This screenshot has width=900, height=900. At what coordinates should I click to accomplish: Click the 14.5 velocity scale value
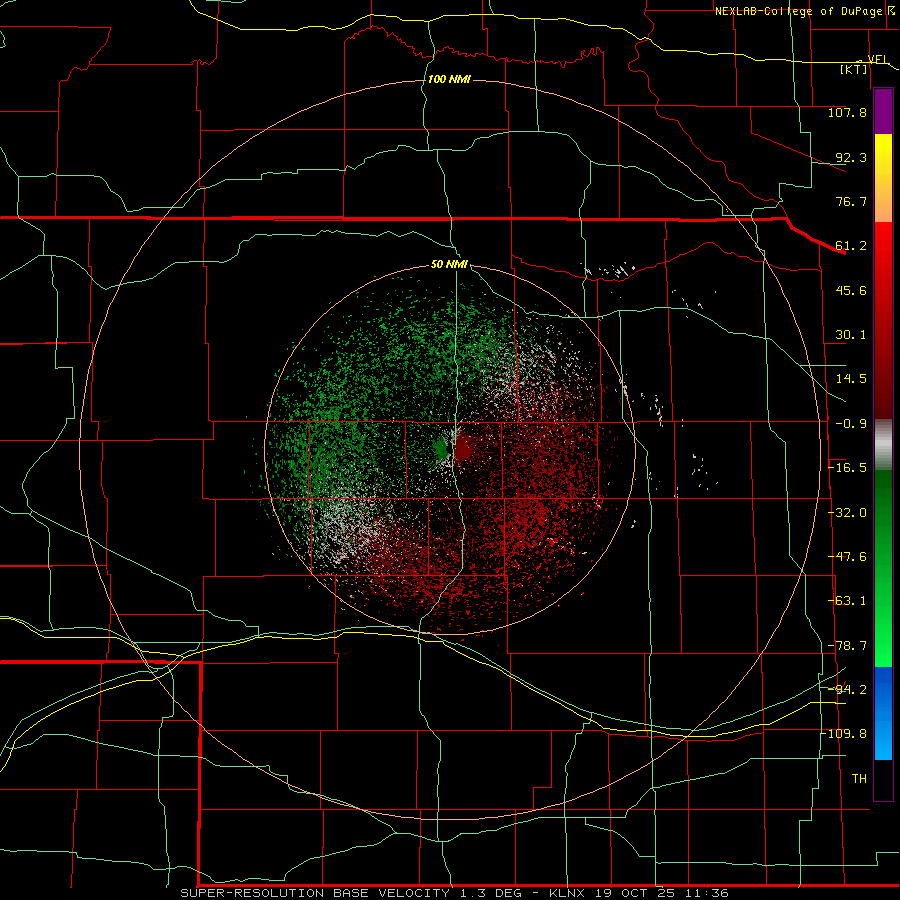pos(851,379)
